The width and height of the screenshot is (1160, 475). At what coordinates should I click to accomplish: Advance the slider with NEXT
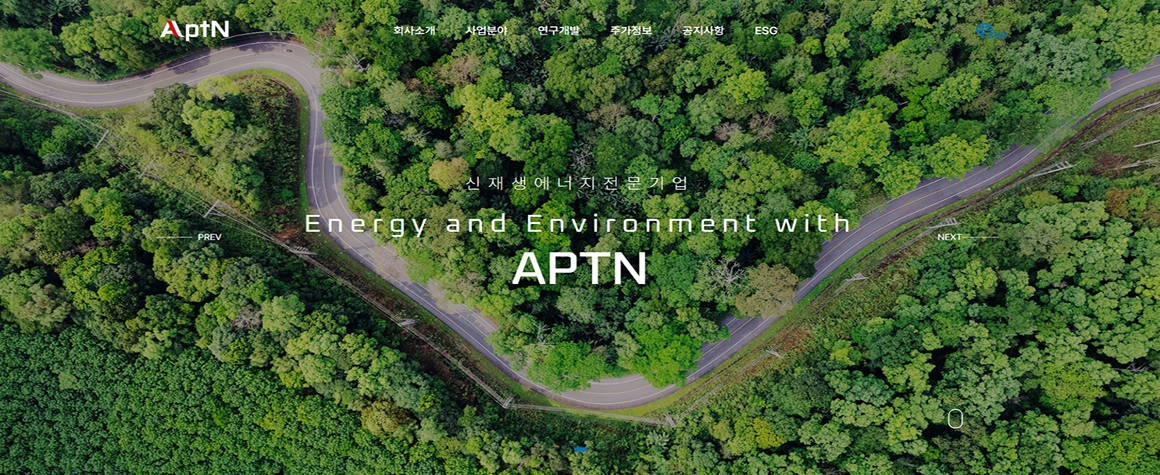[x=967, y=238]
